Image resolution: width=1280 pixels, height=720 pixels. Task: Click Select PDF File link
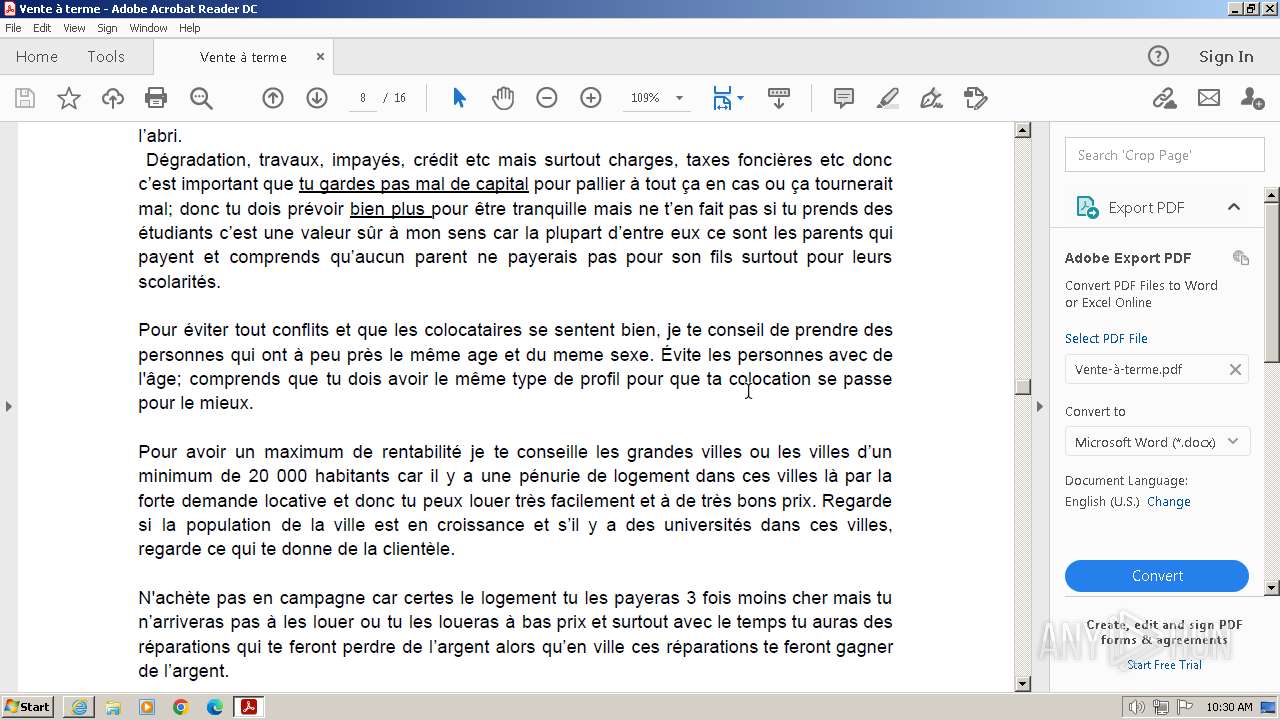(1106, 338)
